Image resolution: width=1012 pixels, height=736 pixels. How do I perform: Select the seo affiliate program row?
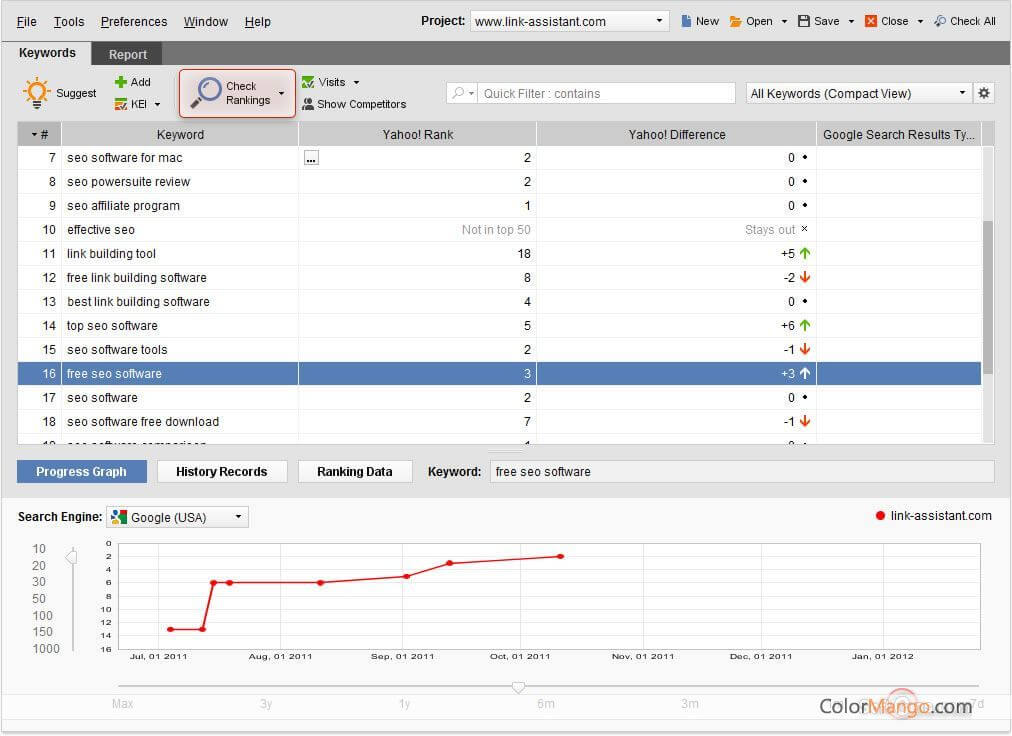(500, 206)
